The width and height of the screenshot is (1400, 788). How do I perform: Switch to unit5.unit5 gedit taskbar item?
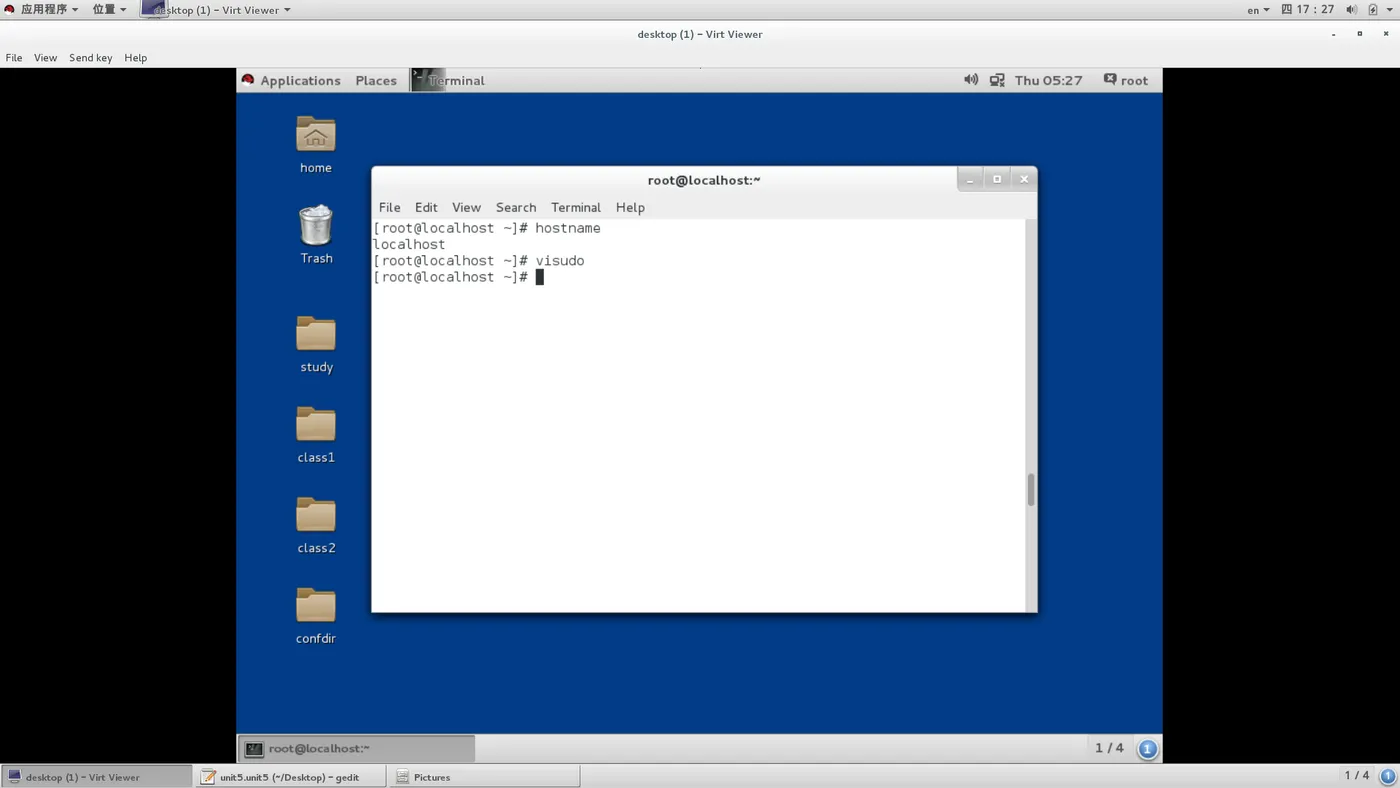[290, 777]
